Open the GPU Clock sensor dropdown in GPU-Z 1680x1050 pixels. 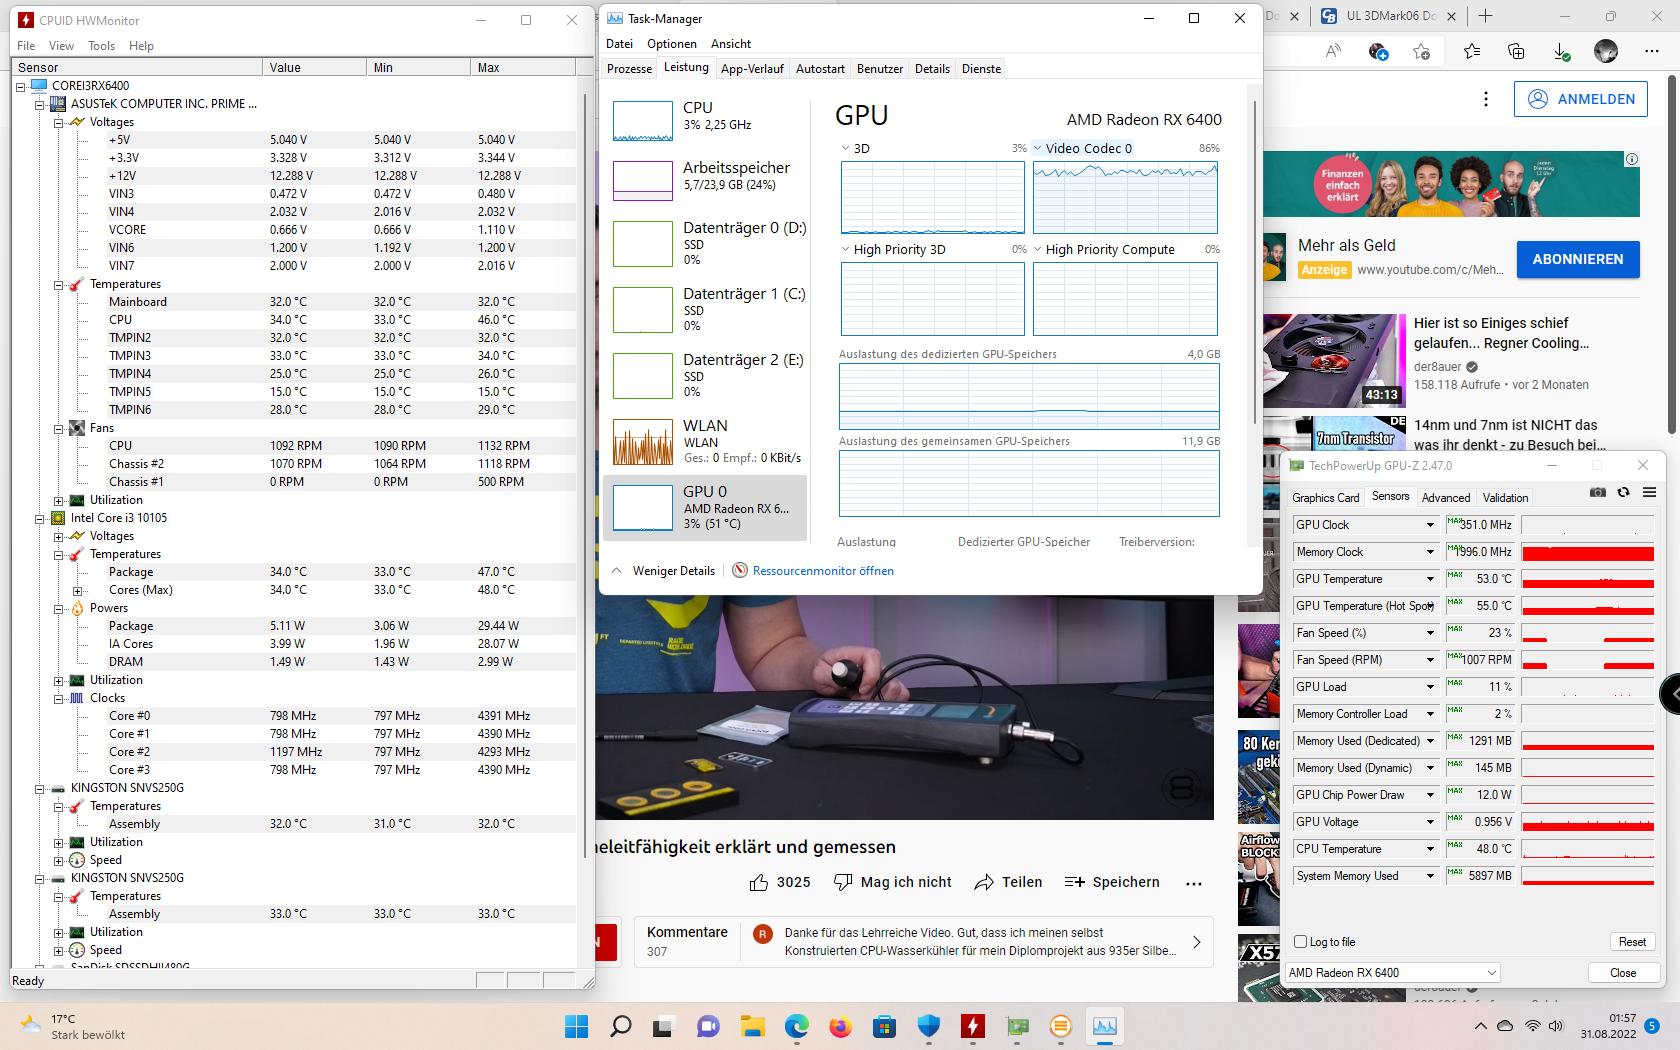tap(1429, 524)
